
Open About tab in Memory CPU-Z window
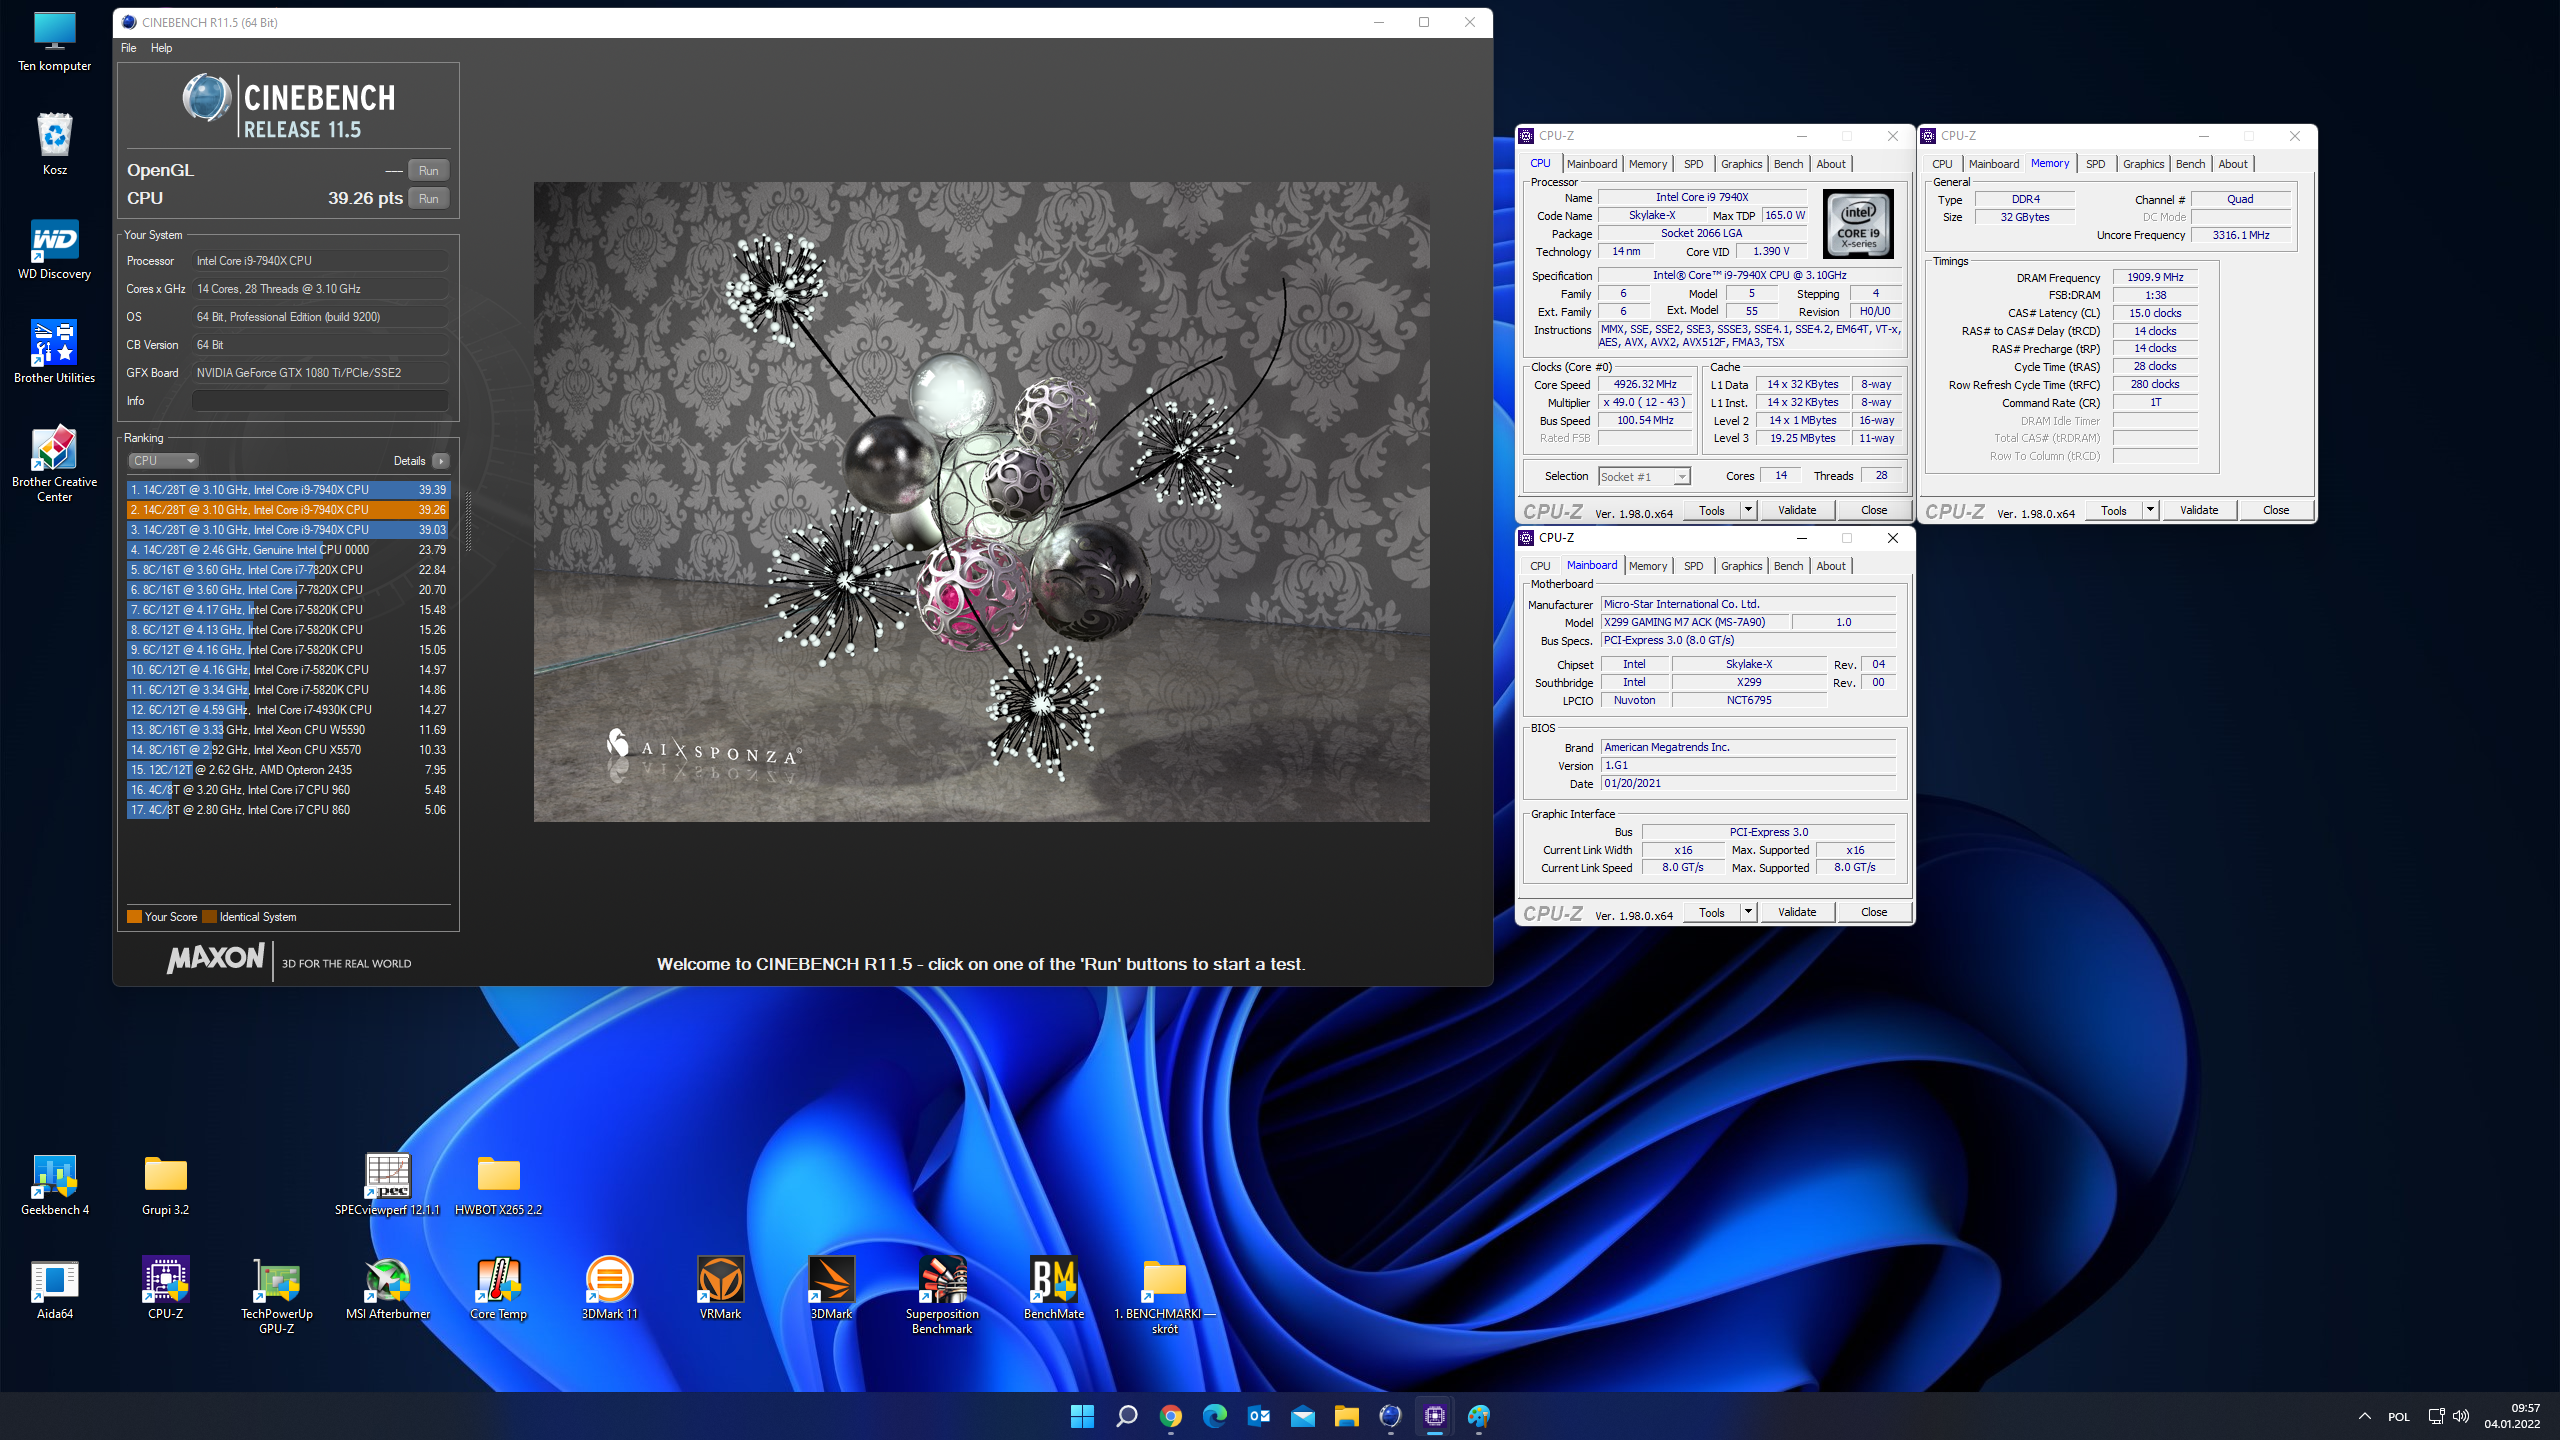[x=2232, y=164]
